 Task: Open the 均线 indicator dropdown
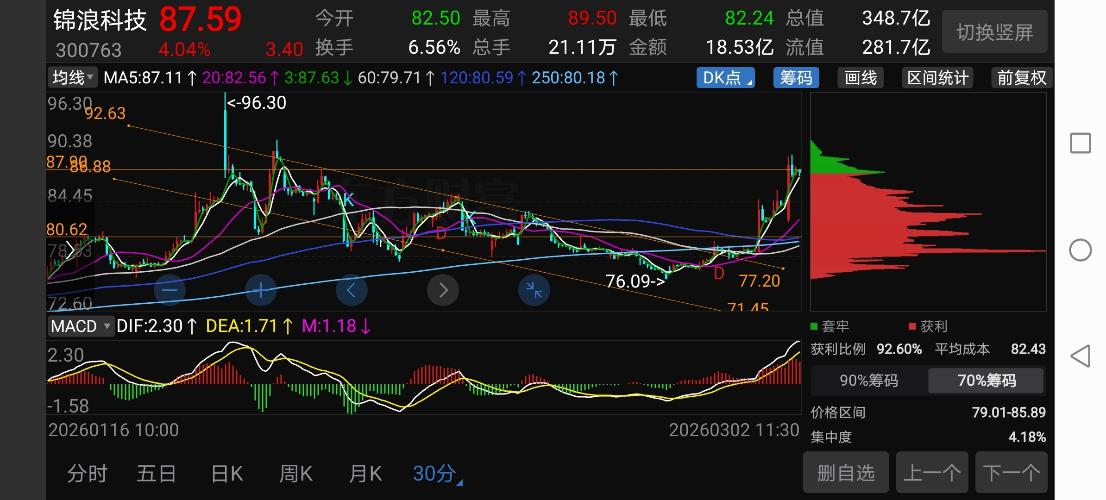(x=73, y=78)
